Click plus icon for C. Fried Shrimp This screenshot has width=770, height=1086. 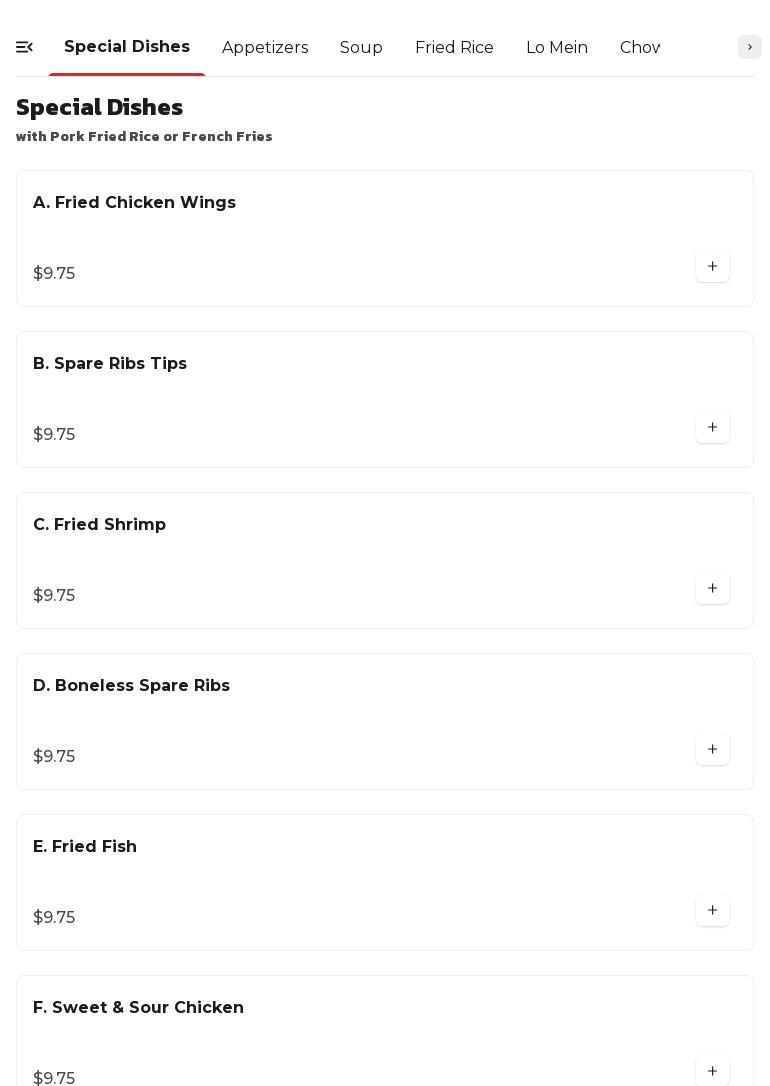click(x=712, y=589)
